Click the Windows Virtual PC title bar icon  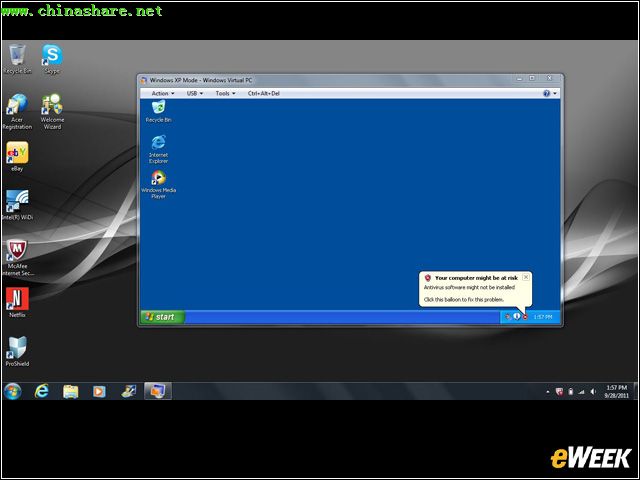(144, 80)
